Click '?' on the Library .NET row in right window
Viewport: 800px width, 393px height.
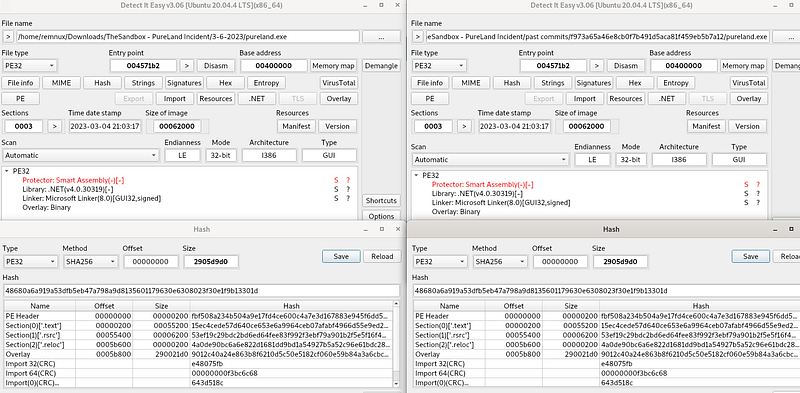[757, 194]
